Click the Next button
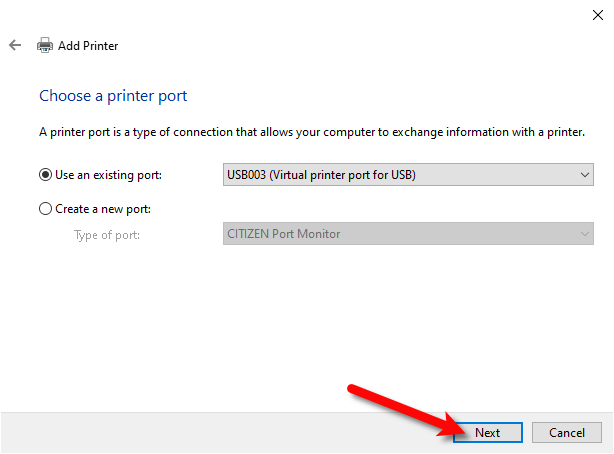The height and width of the screenshot is (454, 614). point(488,432)
